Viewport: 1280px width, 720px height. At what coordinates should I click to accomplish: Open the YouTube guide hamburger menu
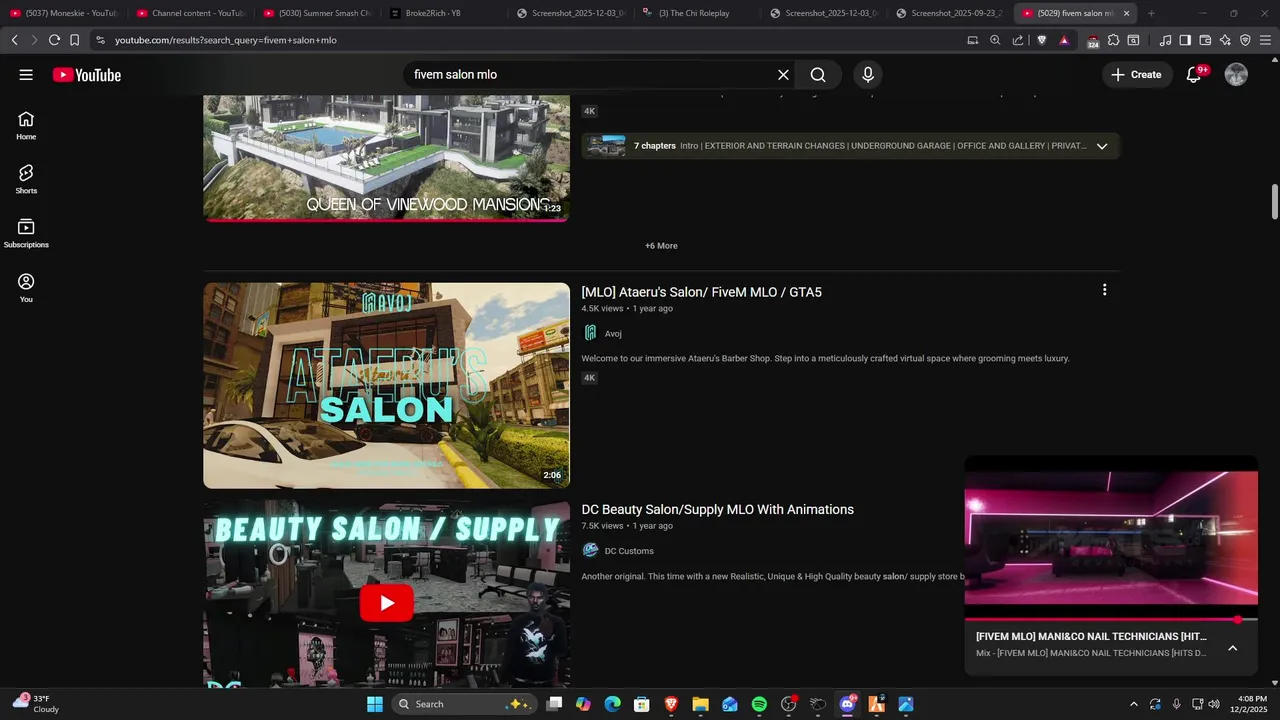[26, 75]
